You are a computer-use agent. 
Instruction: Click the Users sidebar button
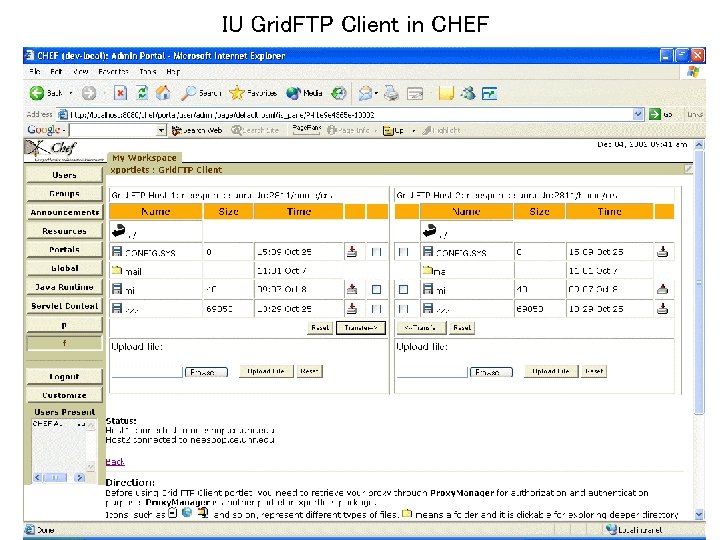point(64,175)
